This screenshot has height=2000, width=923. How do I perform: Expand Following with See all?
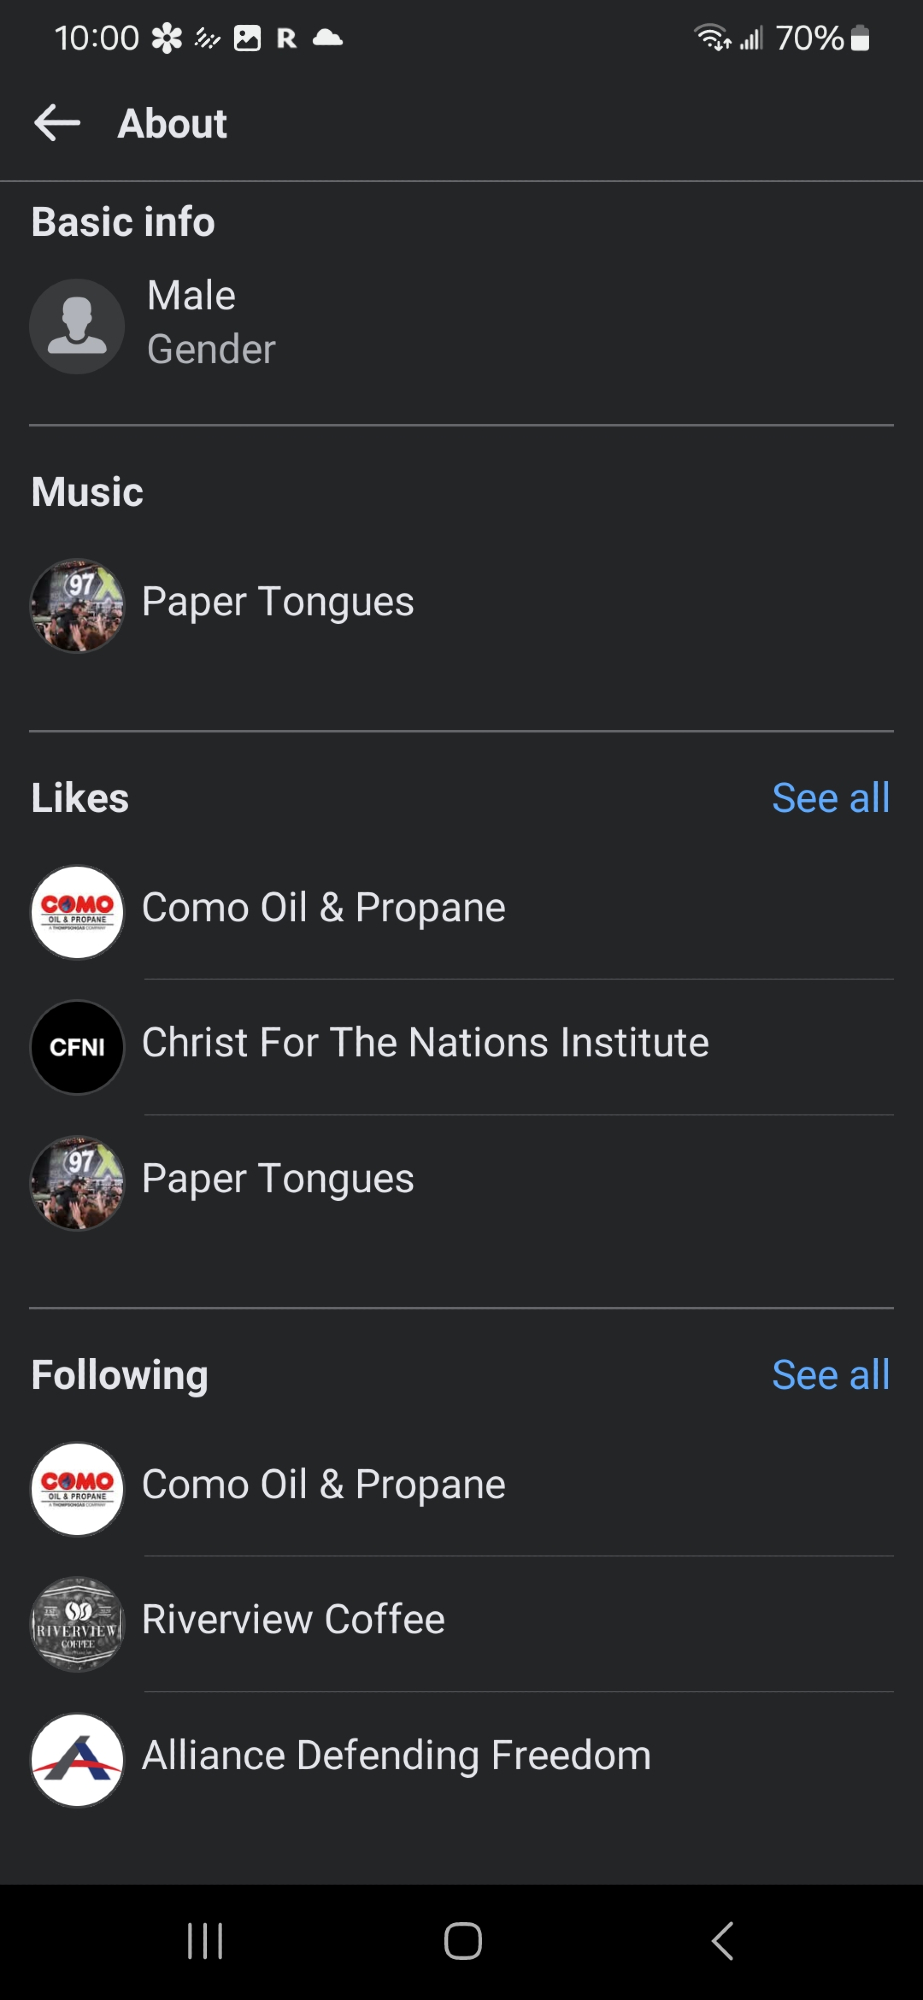pos(830,1375)
